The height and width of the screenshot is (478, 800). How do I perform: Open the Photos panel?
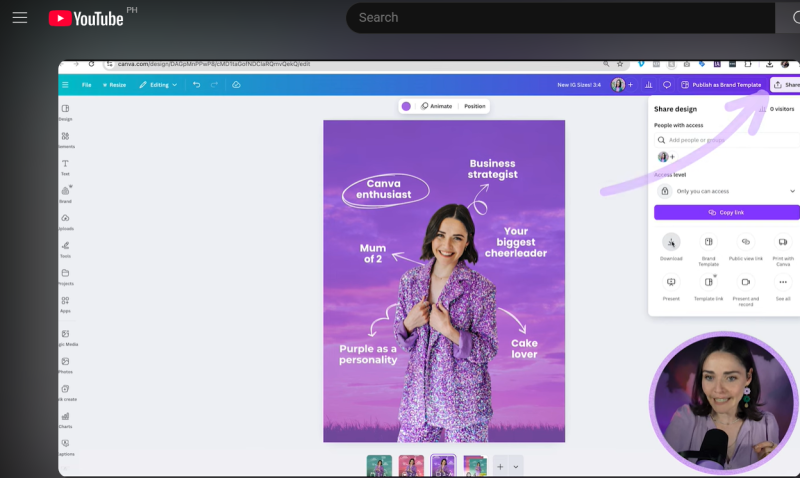point(65,365)
